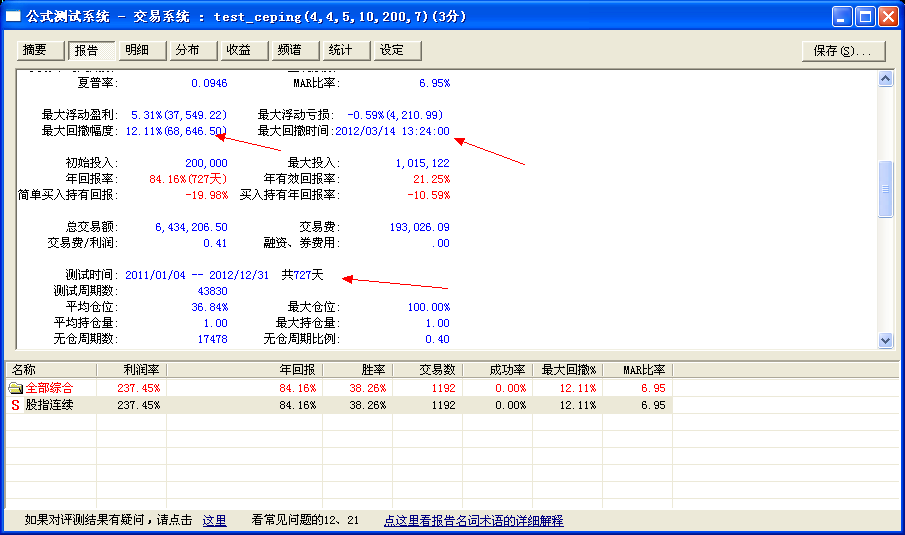Open the 分布 tab
The image size is (905, 535).
[192, 50]
